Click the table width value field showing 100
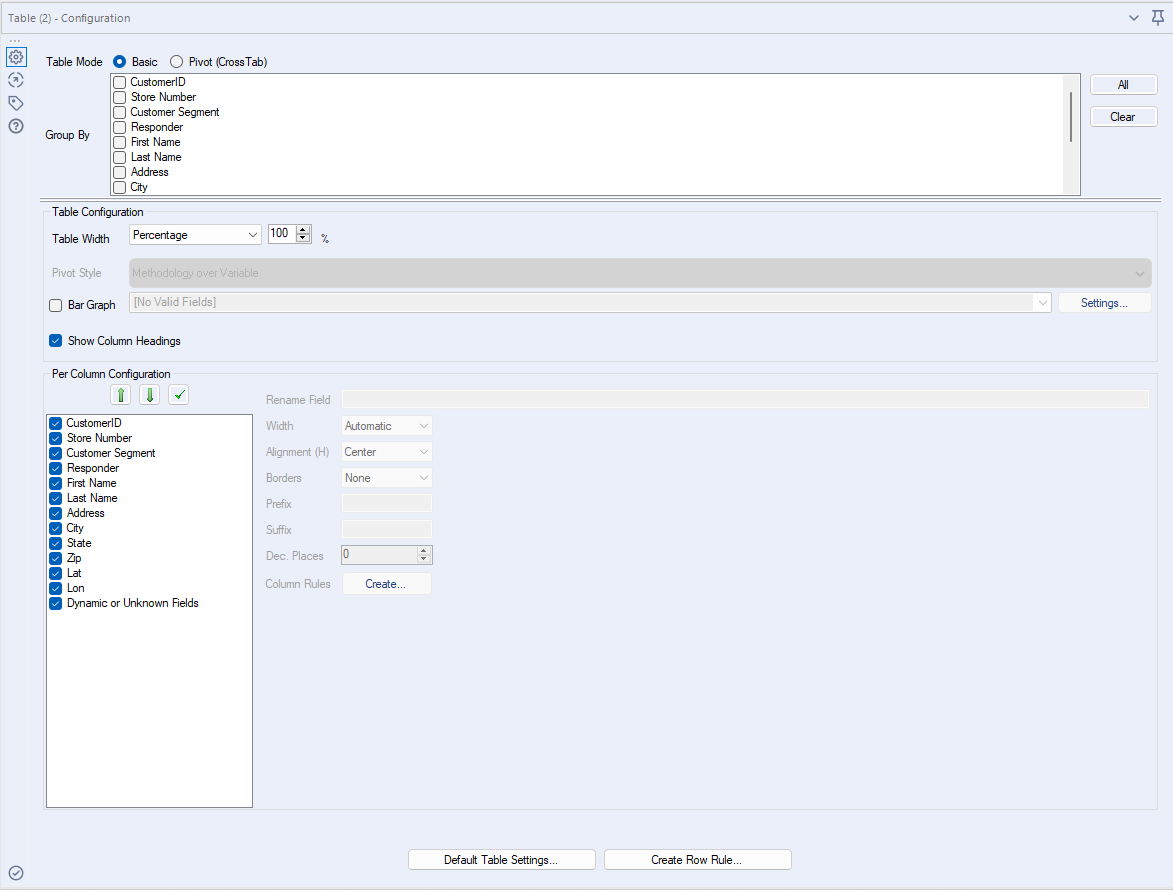 [x=282, y=234]
